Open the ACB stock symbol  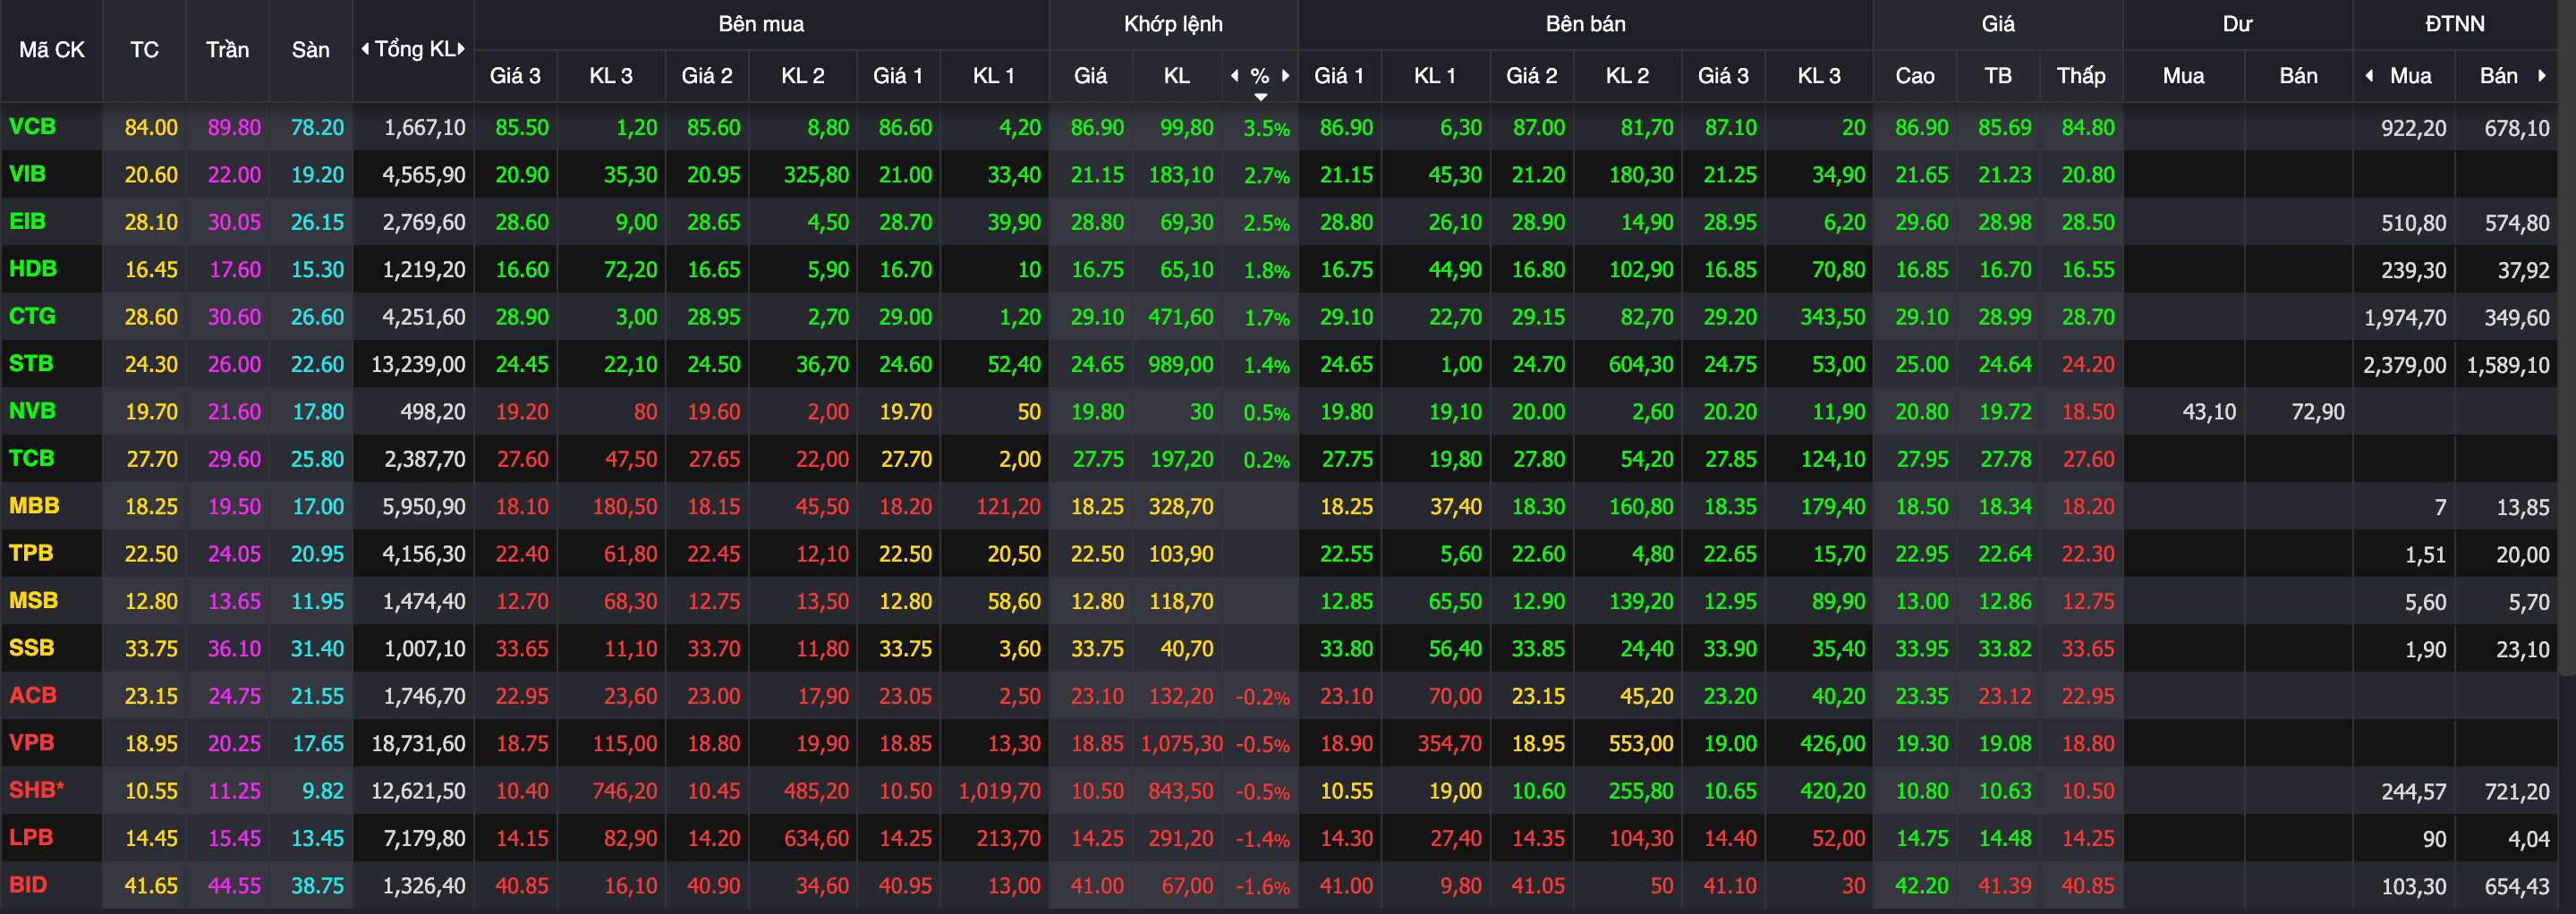click(32, 695)
